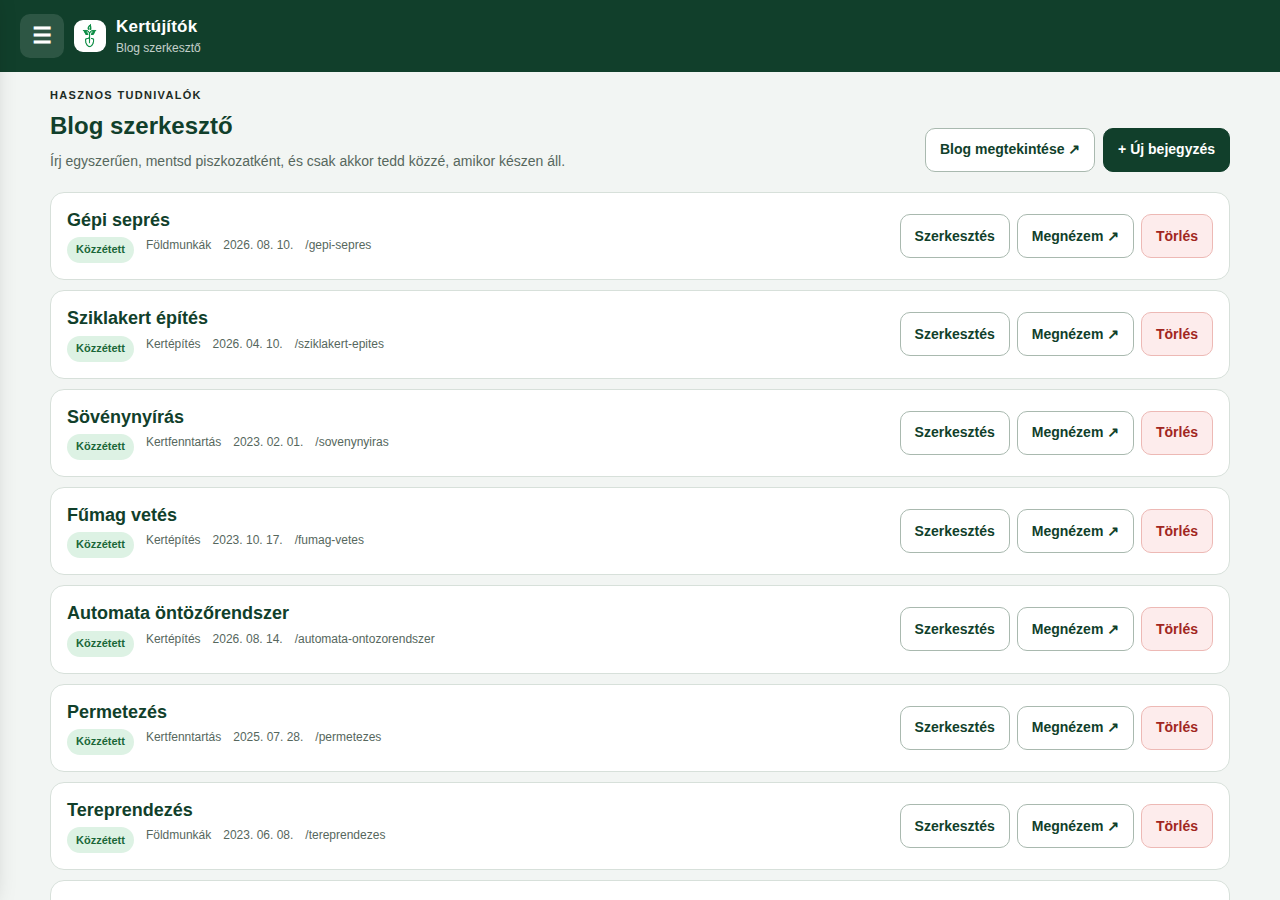The image size is (1280, 900).
Task: Click Közzétett badge on Permetezés
Action: 100,741
